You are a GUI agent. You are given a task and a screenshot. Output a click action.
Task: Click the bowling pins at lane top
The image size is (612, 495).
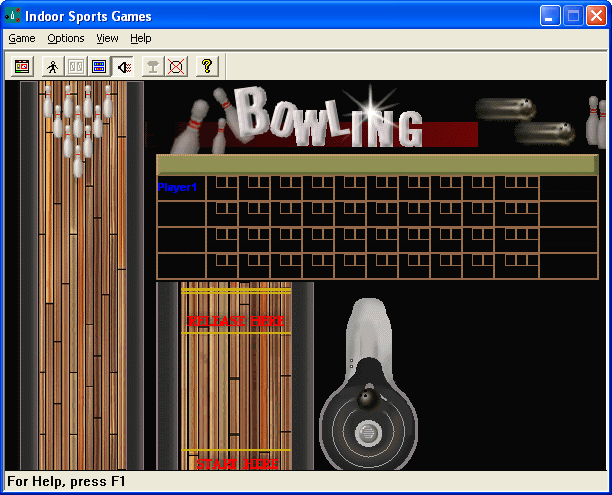tap(80, 118)
